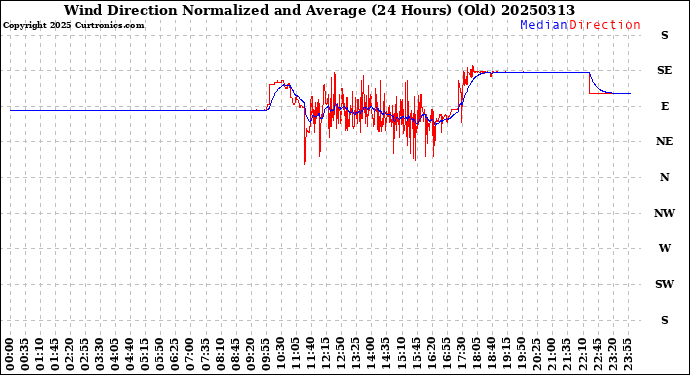
Task: Click the 07:00 time axis label
Action: [190, 354]
